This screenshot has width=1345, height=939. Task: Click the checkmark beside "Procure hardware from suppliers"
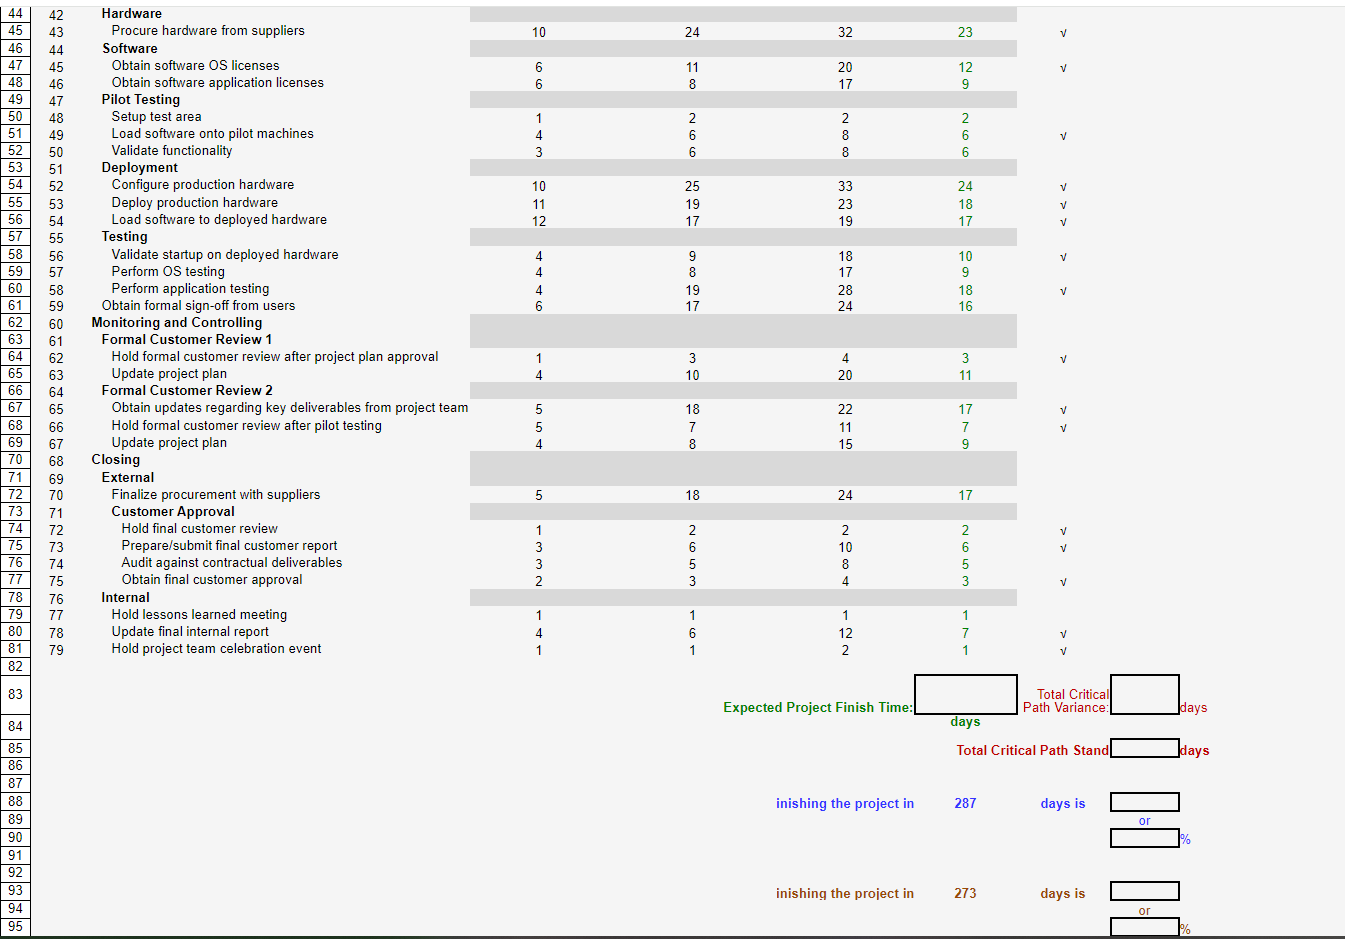pos(1063,32)
